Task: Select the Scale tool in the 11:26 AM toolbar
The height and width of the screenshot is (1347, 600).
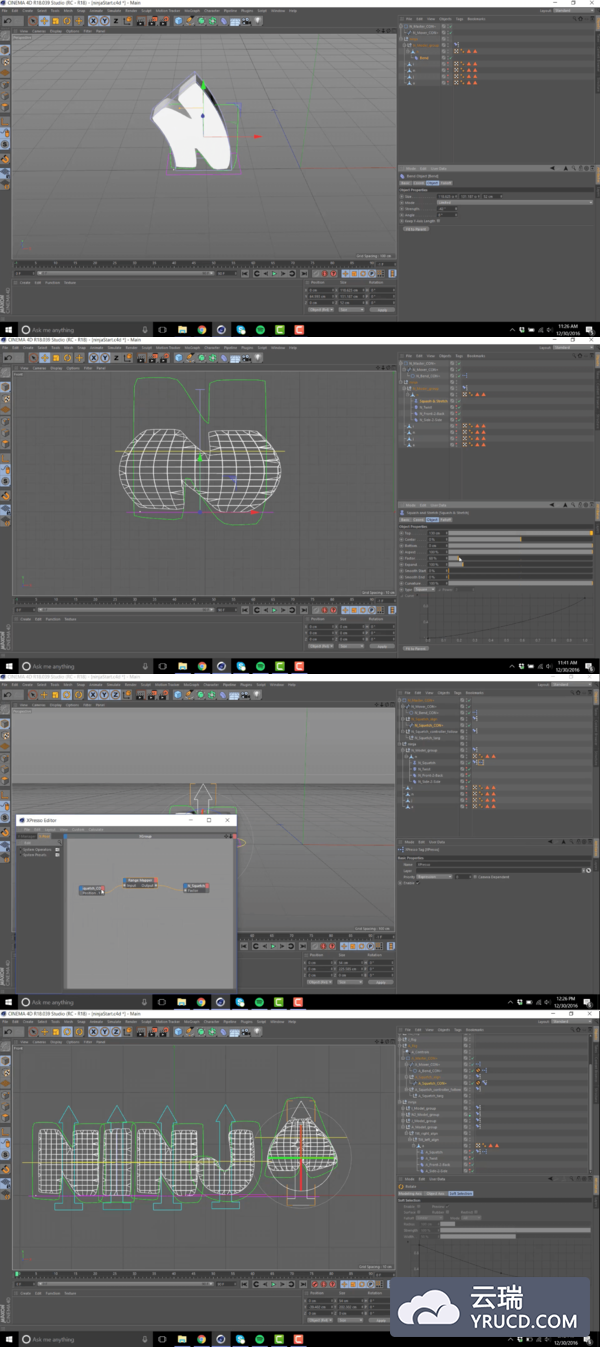Action: tap(55, 20)
